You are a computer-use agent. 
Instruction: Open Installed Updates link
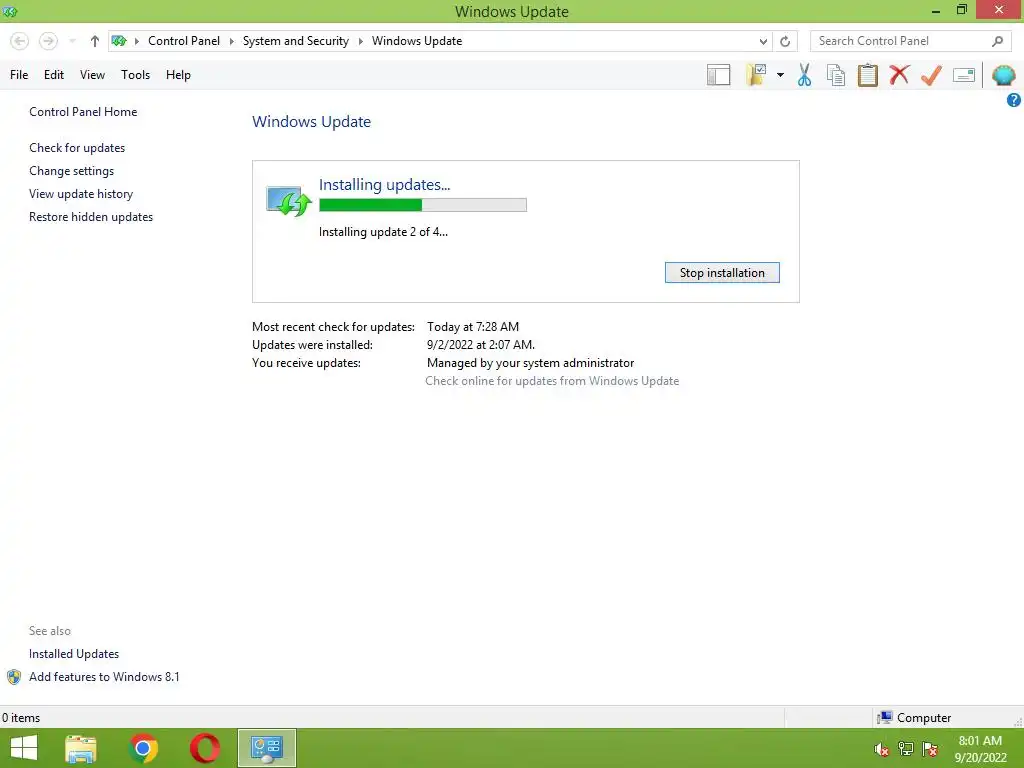coord(74,654)
